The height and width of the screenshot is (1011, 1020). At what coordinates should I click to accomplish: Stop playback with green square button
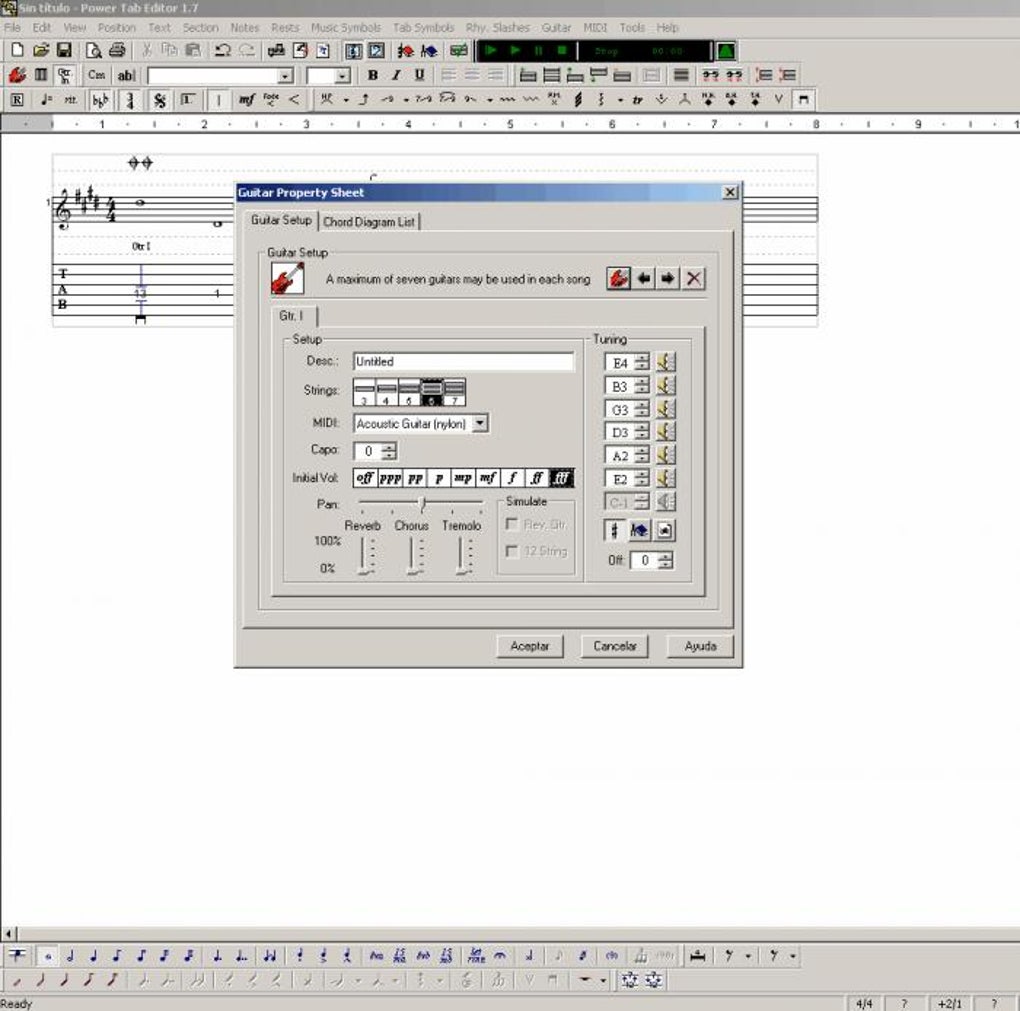pyautogui.click(x=562, y=50)
